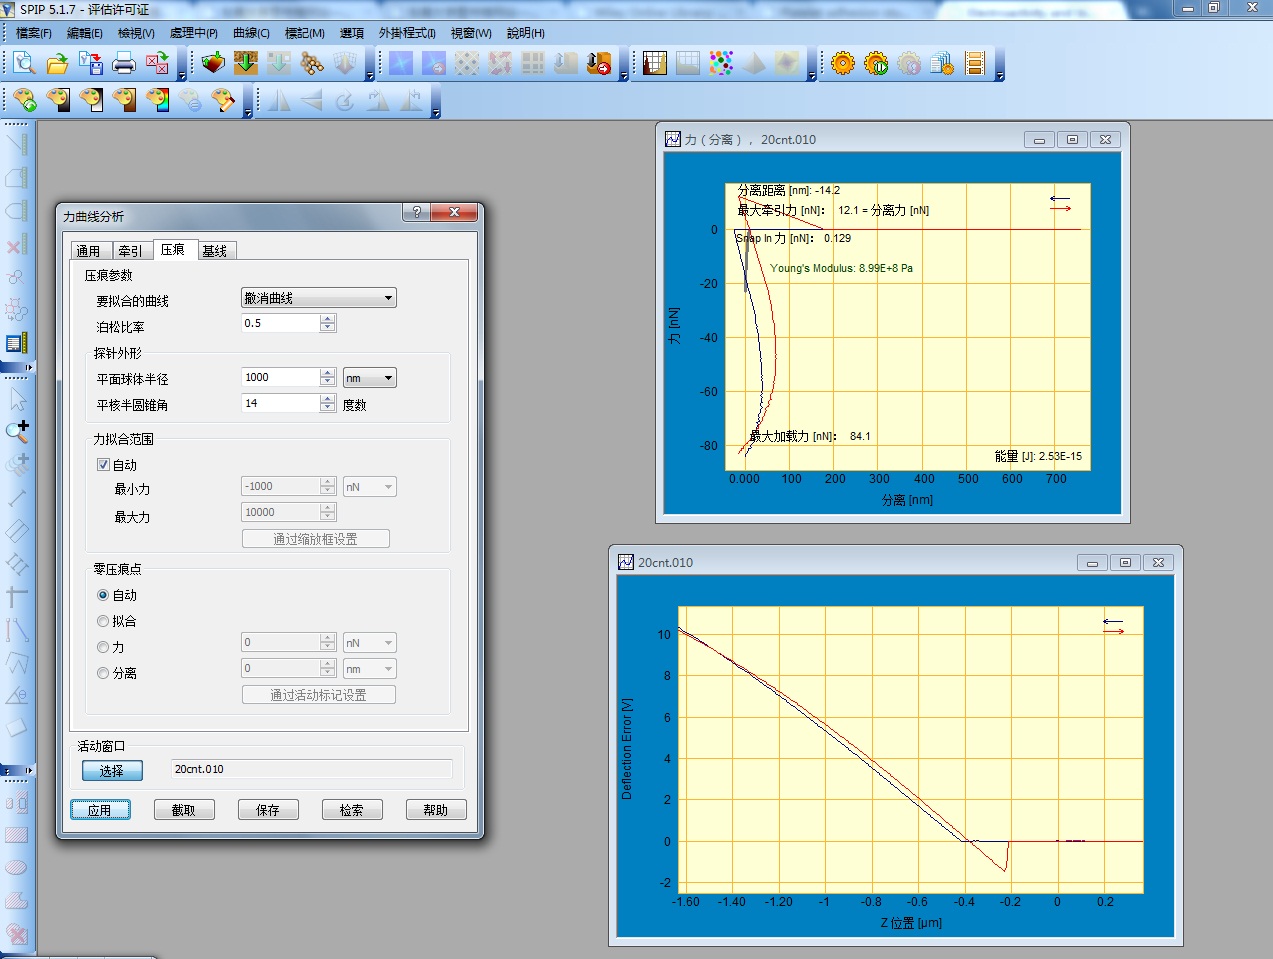Click the 帮助 button
The height and width of the screenshot is (959, 1273).
click(436, 810)
